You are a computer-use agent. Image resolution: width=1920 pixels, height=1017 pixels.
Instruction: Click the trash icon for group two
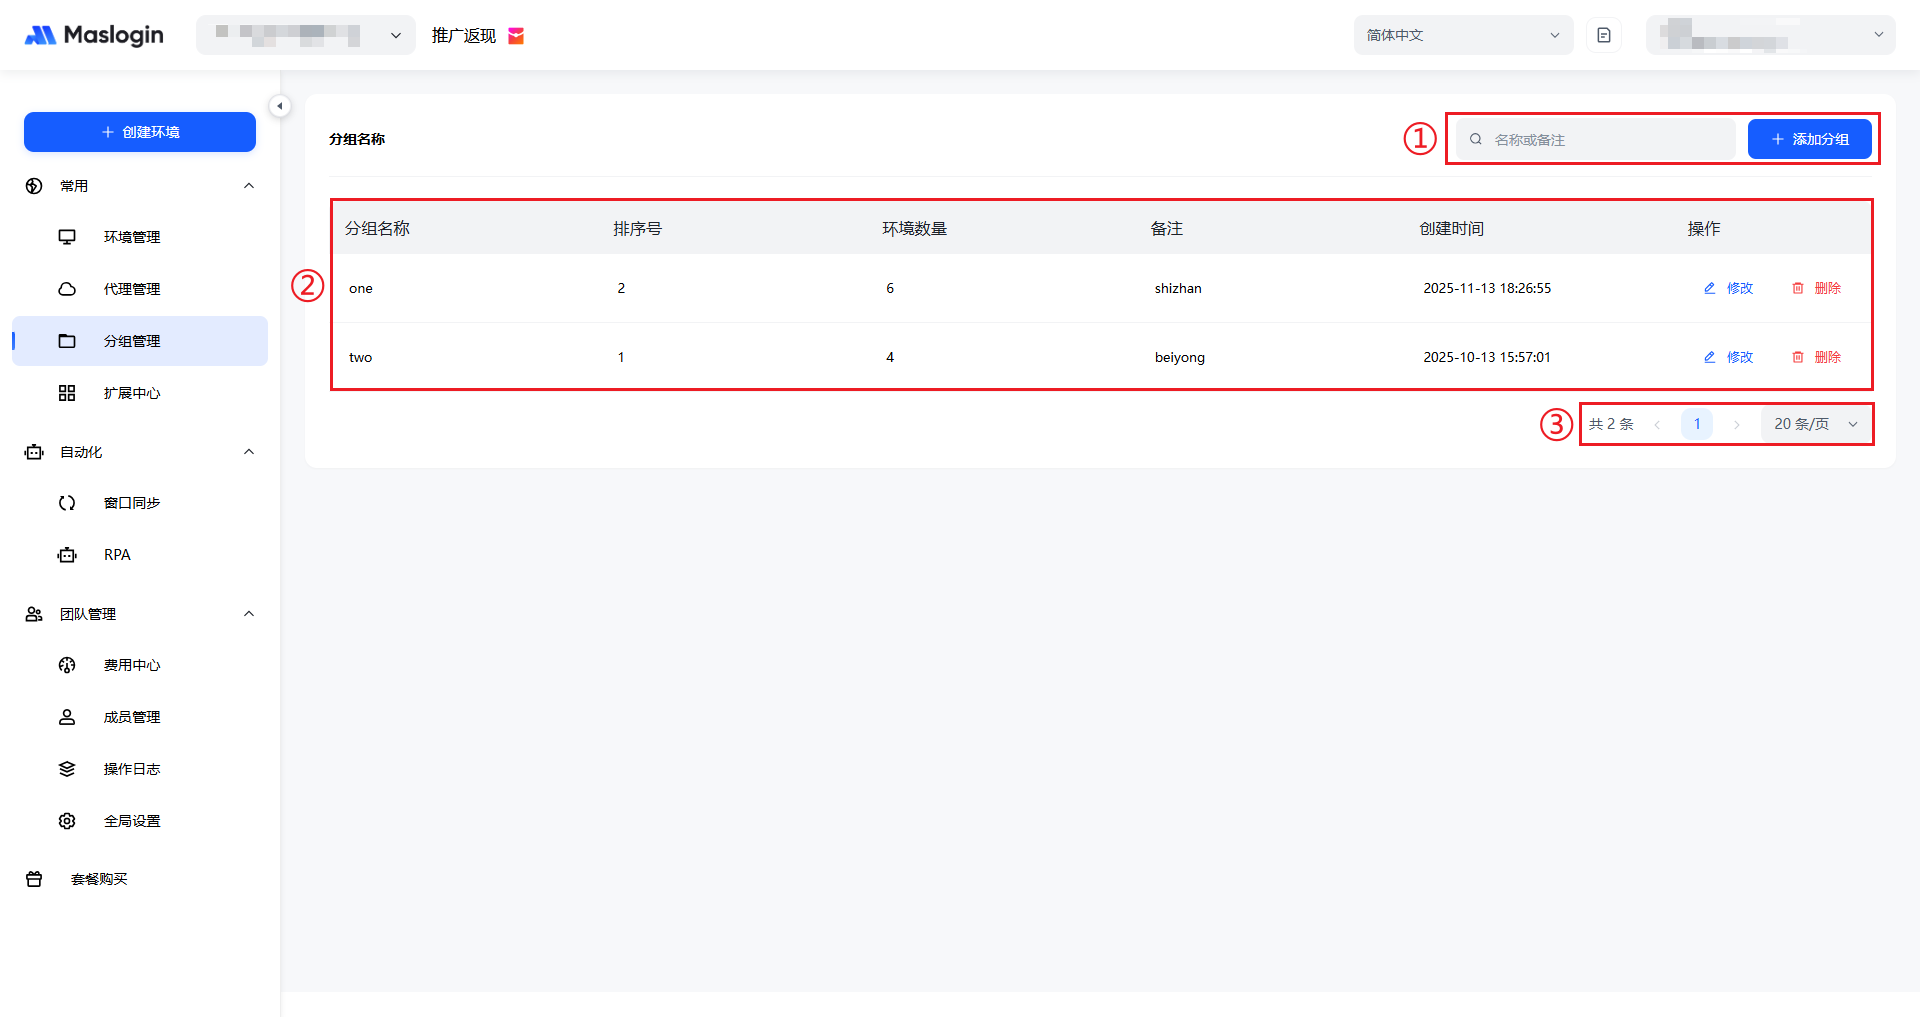[x=1798, y=357]
